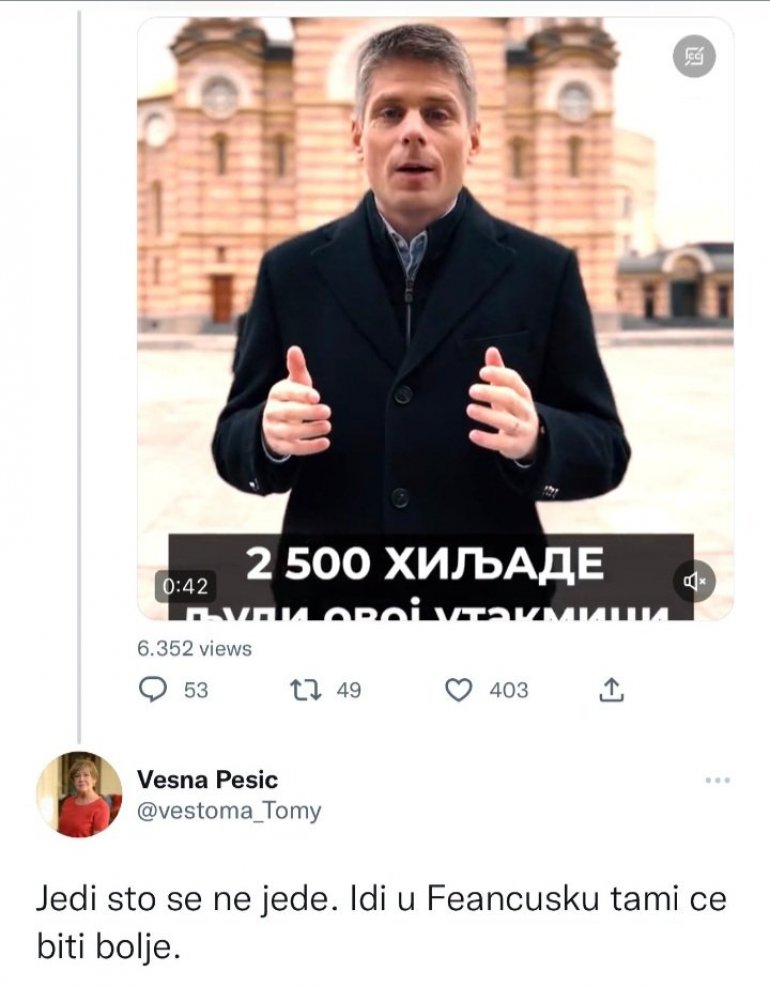Click the Vesna Pesic display name

(207, 779)
